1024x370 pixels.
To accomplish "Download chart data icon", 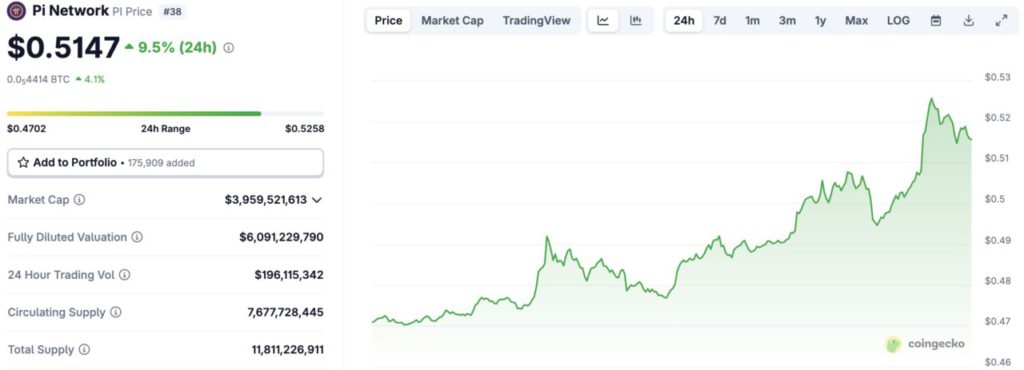I will 968,21.
